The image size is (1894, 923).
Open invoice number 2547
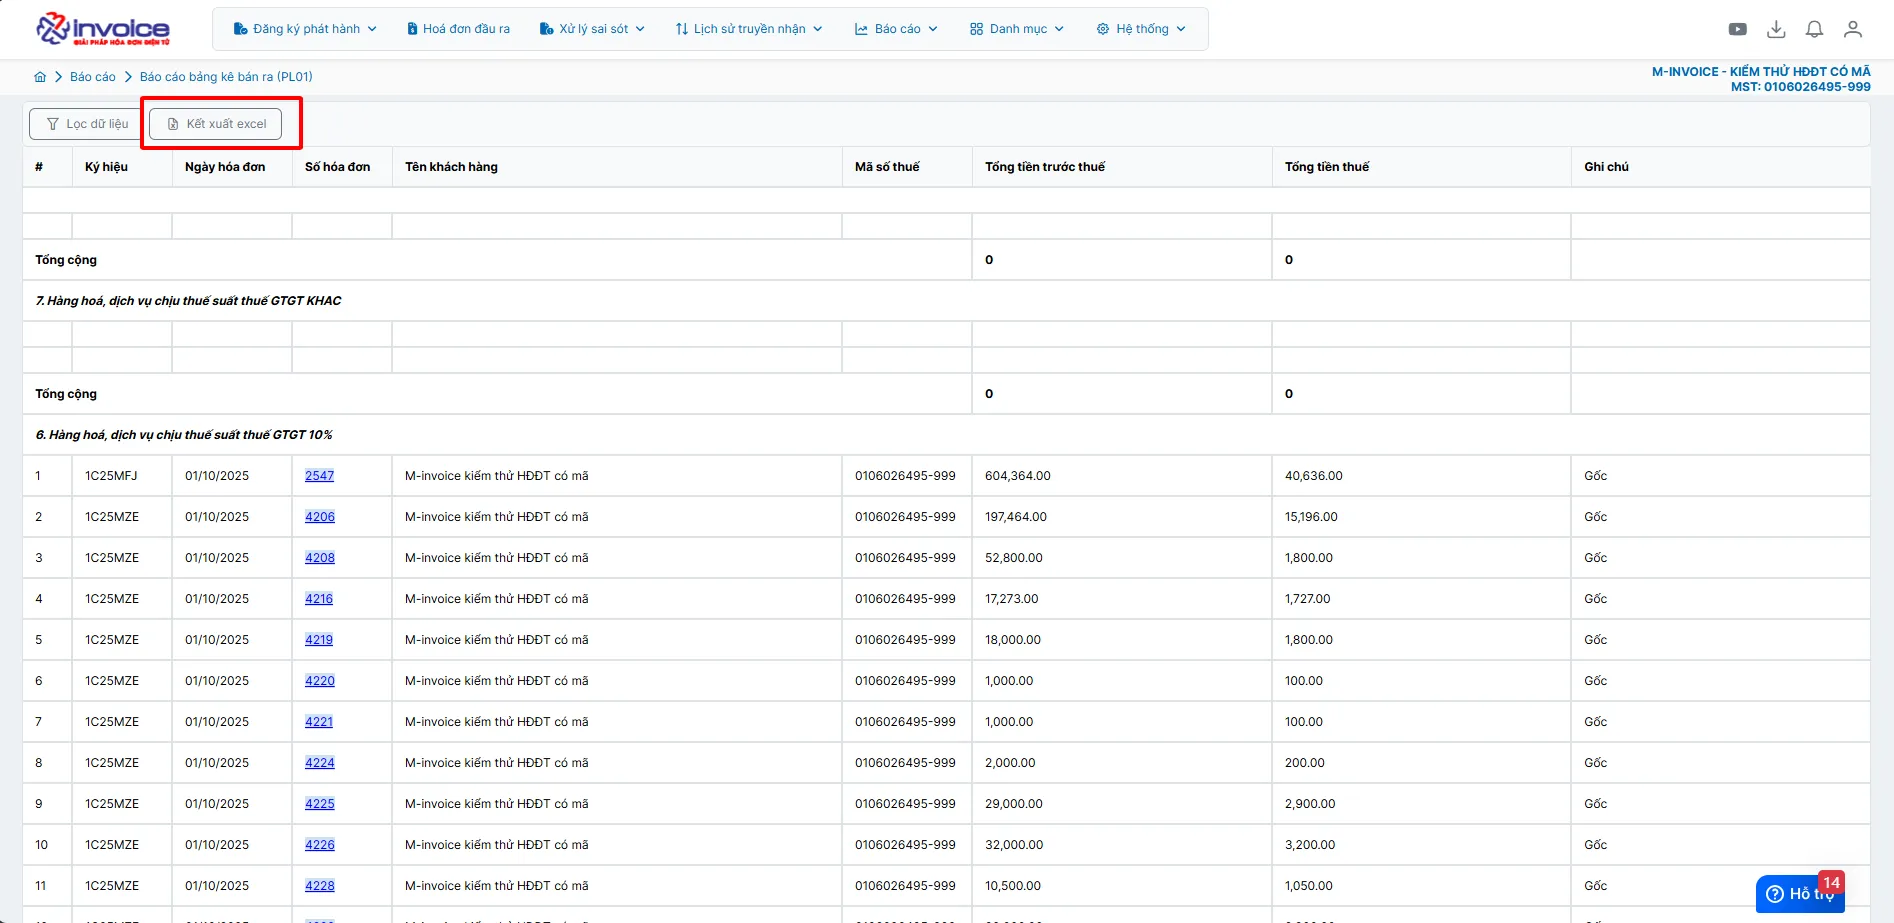320,476
